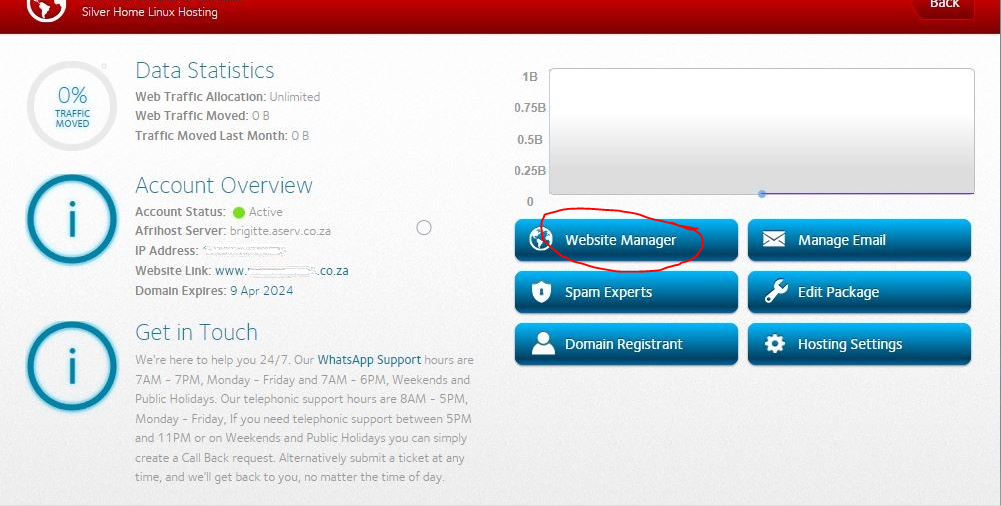
Task: Click the shield icon on Spam Experts
Action: 541,292
